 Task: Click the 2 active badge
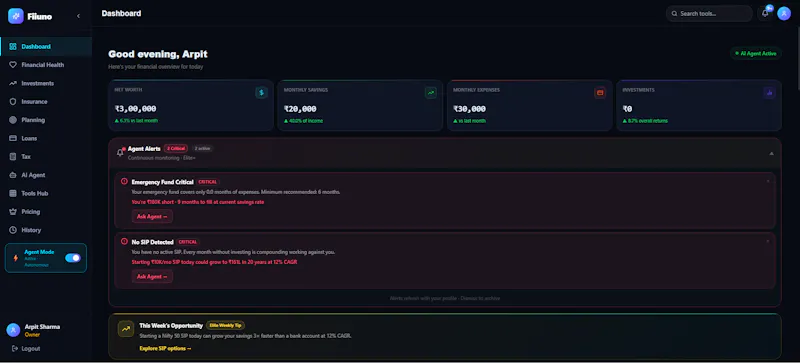point(202,149)
